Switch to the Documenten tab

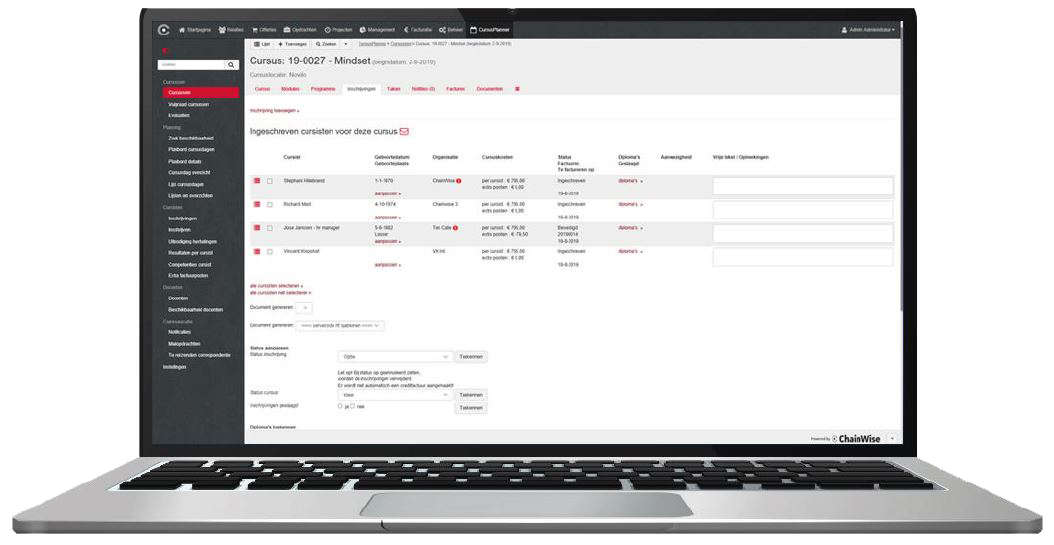click(489, 89)
